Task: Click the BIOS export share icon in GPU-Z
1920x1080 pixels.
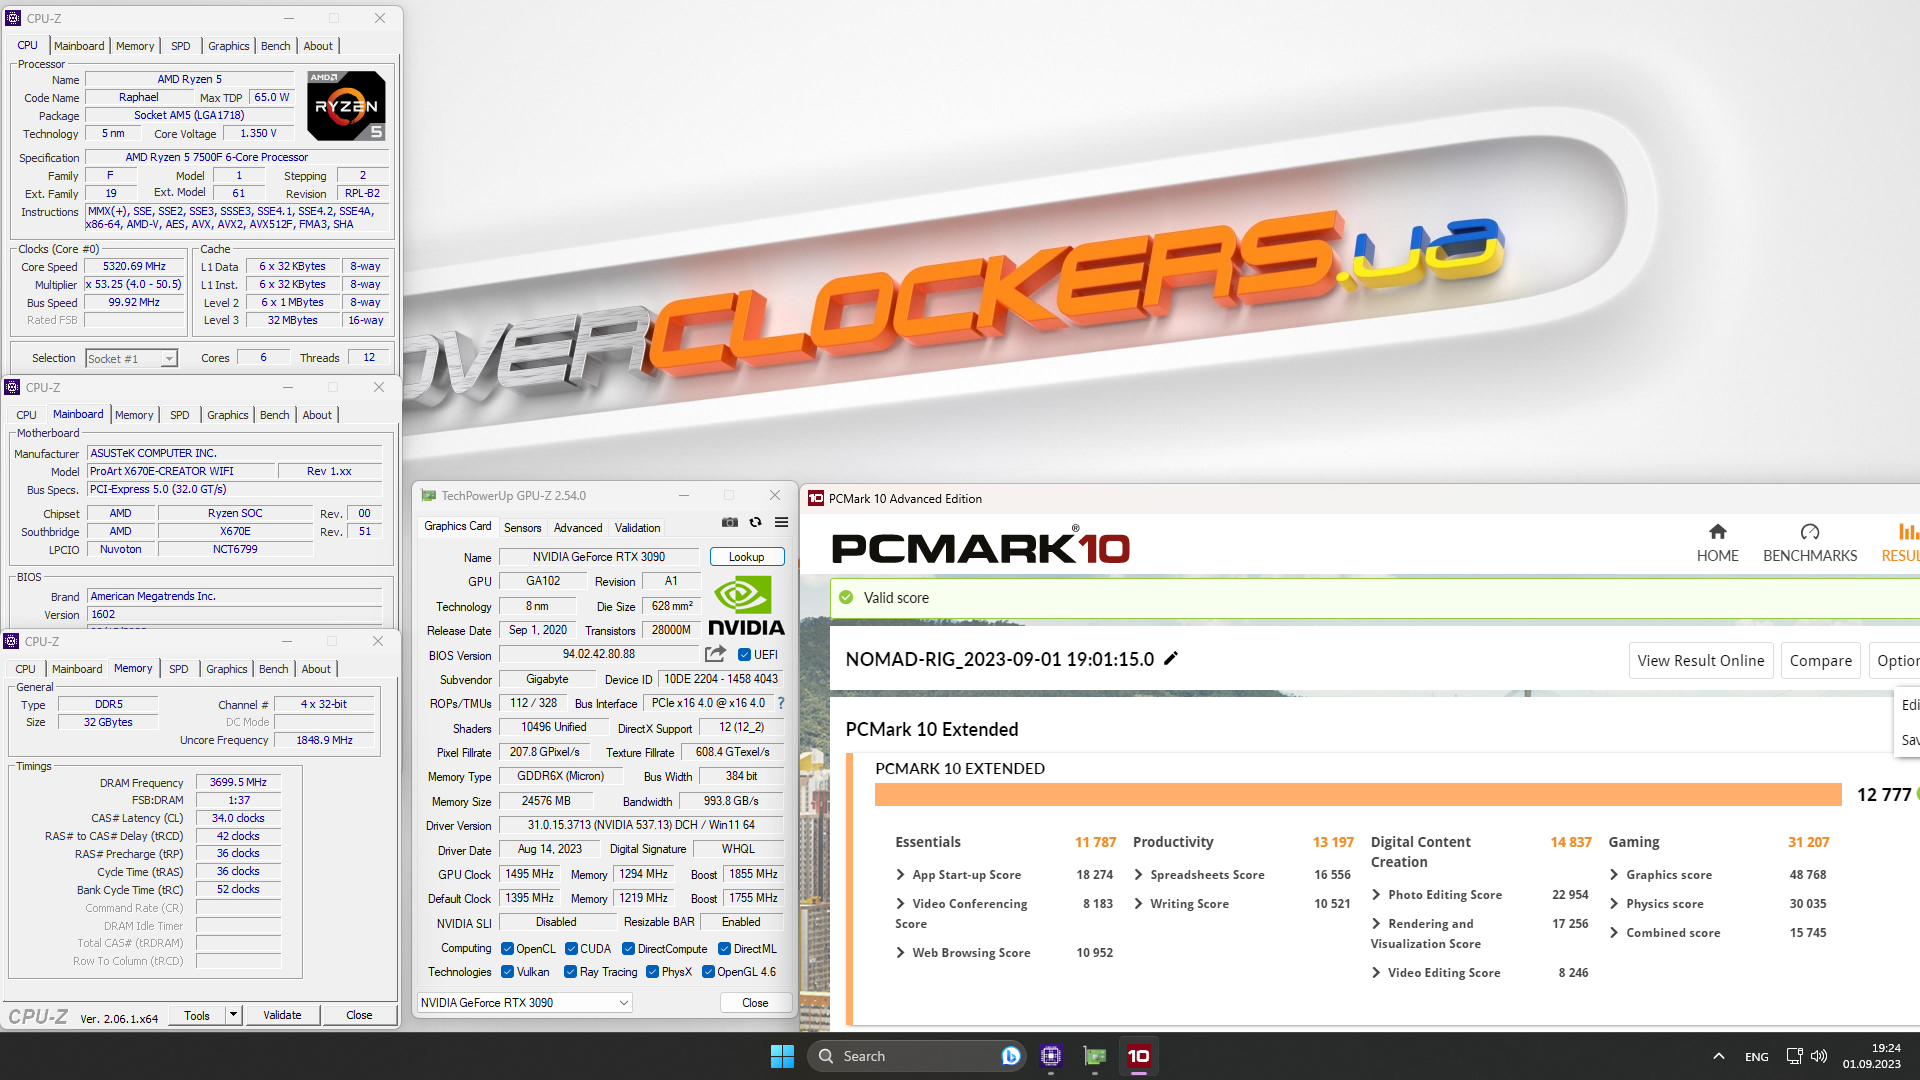Action: [715, 654]
